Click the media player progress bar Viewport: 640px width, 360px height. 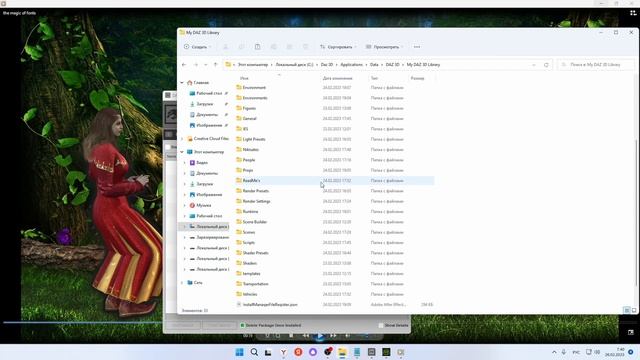tap(83, 322)
